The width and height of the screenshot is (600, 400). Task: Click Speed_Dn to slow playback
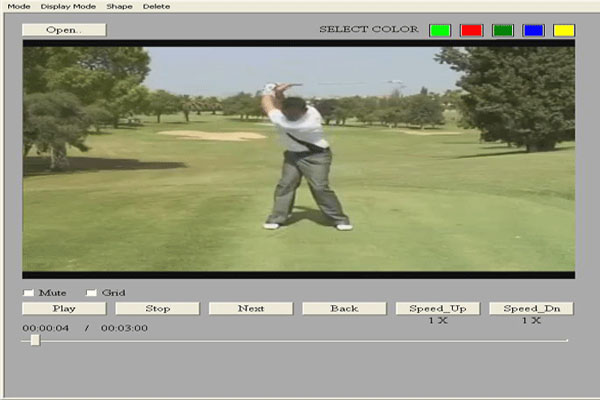(531, 309)
